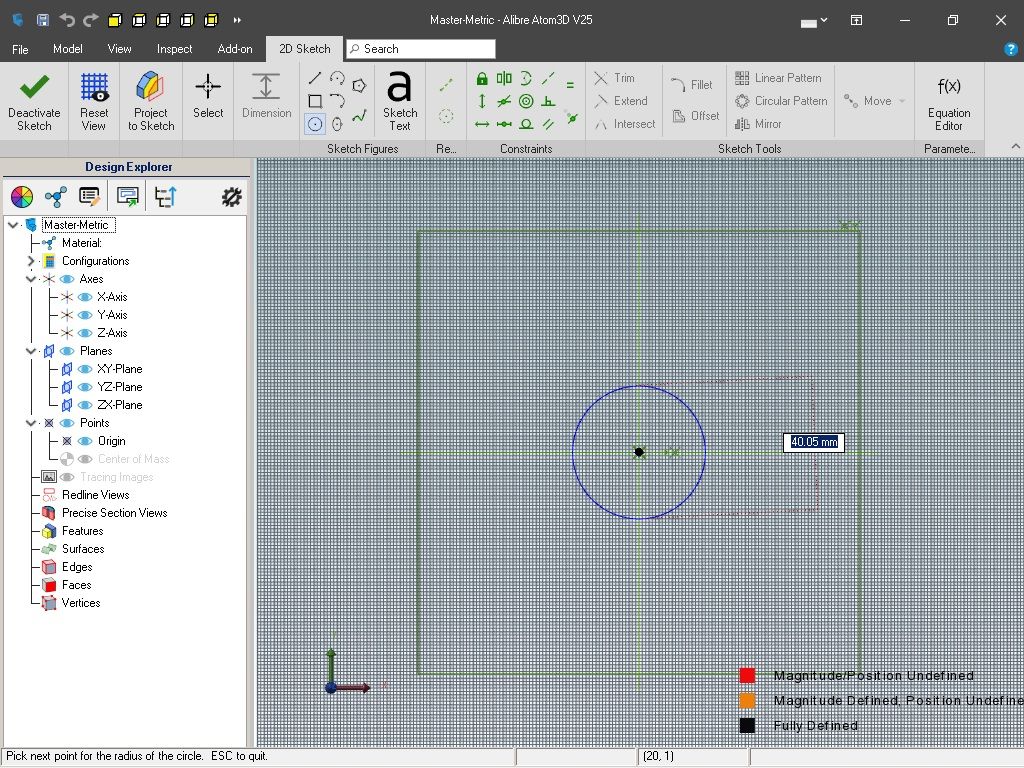Click the Help question mark icon
Image resolution: width=1024 pixels, height=768 pixels.
tap(1010, 49)
